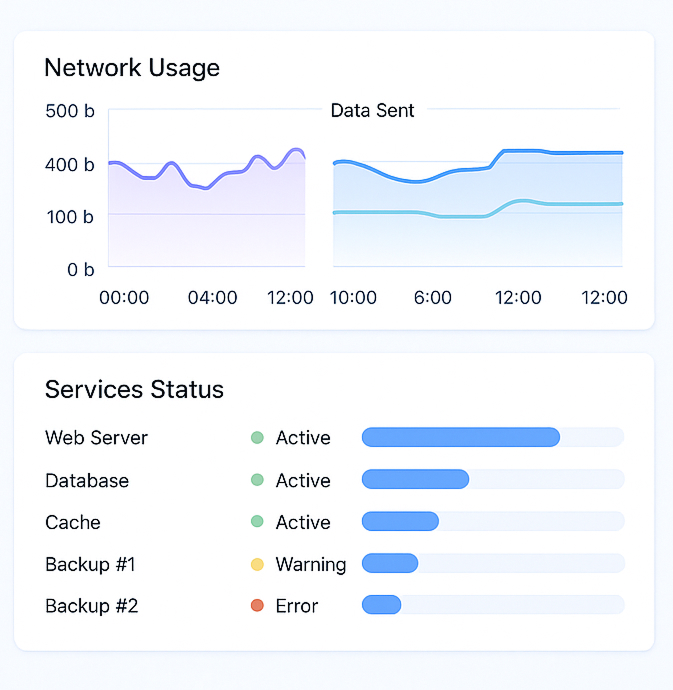
Task: Click the red error dot for Backup #2
Action: pos(257,606)
